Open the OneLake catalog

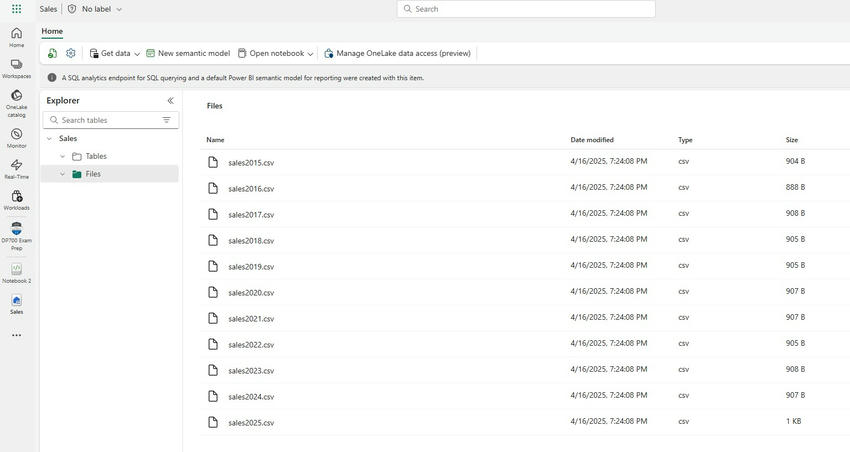click(x=16, y=101)
